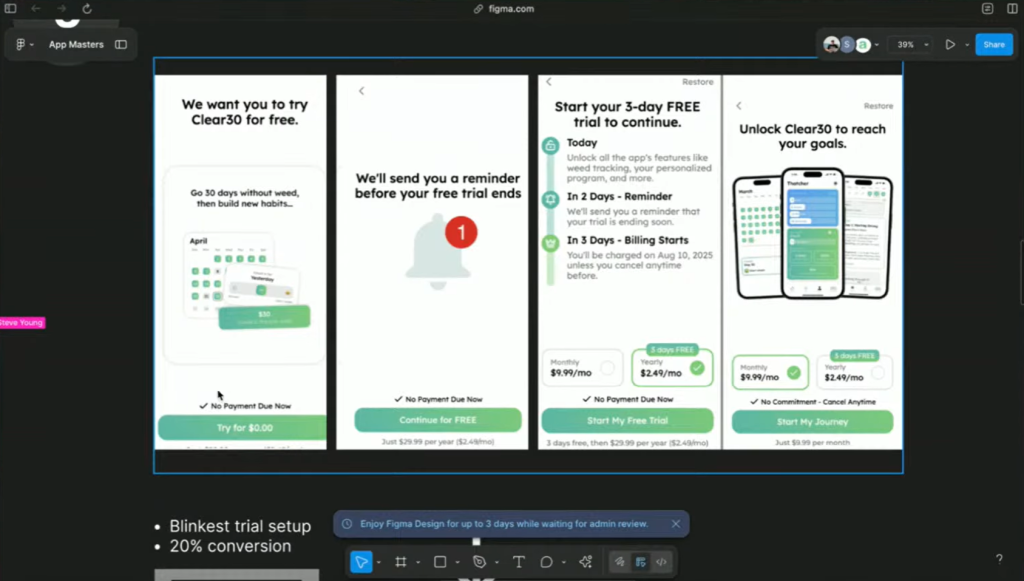Click the App Masters file name
Image resolution: width=1024 pixels, height=581 pixels.
point(77,44)
